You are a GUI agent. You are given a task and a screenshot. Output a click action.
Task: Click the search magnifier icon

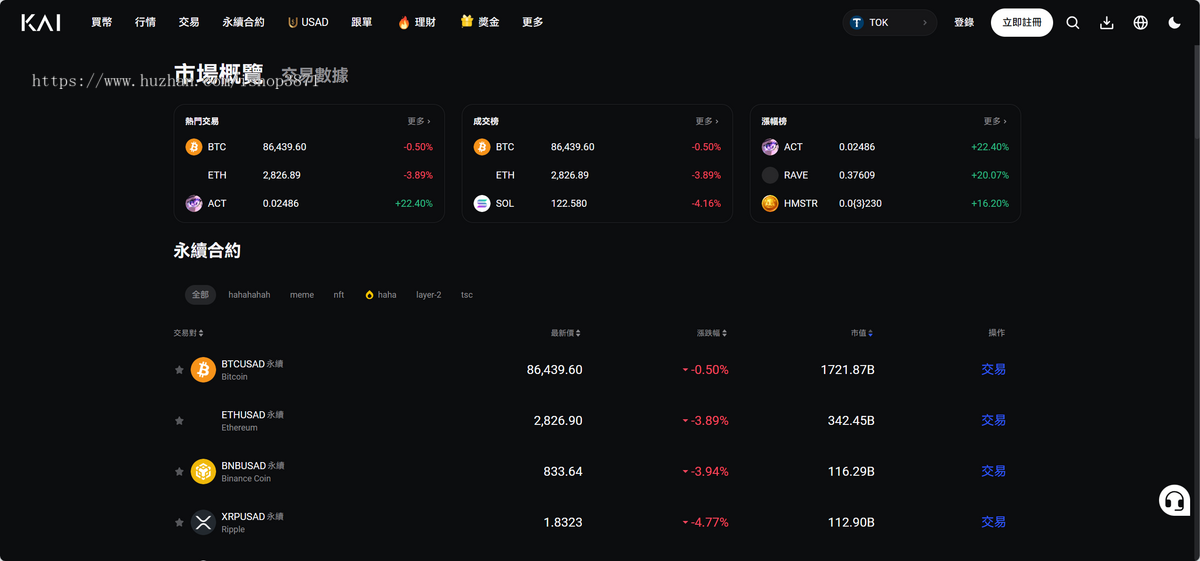1072,23
